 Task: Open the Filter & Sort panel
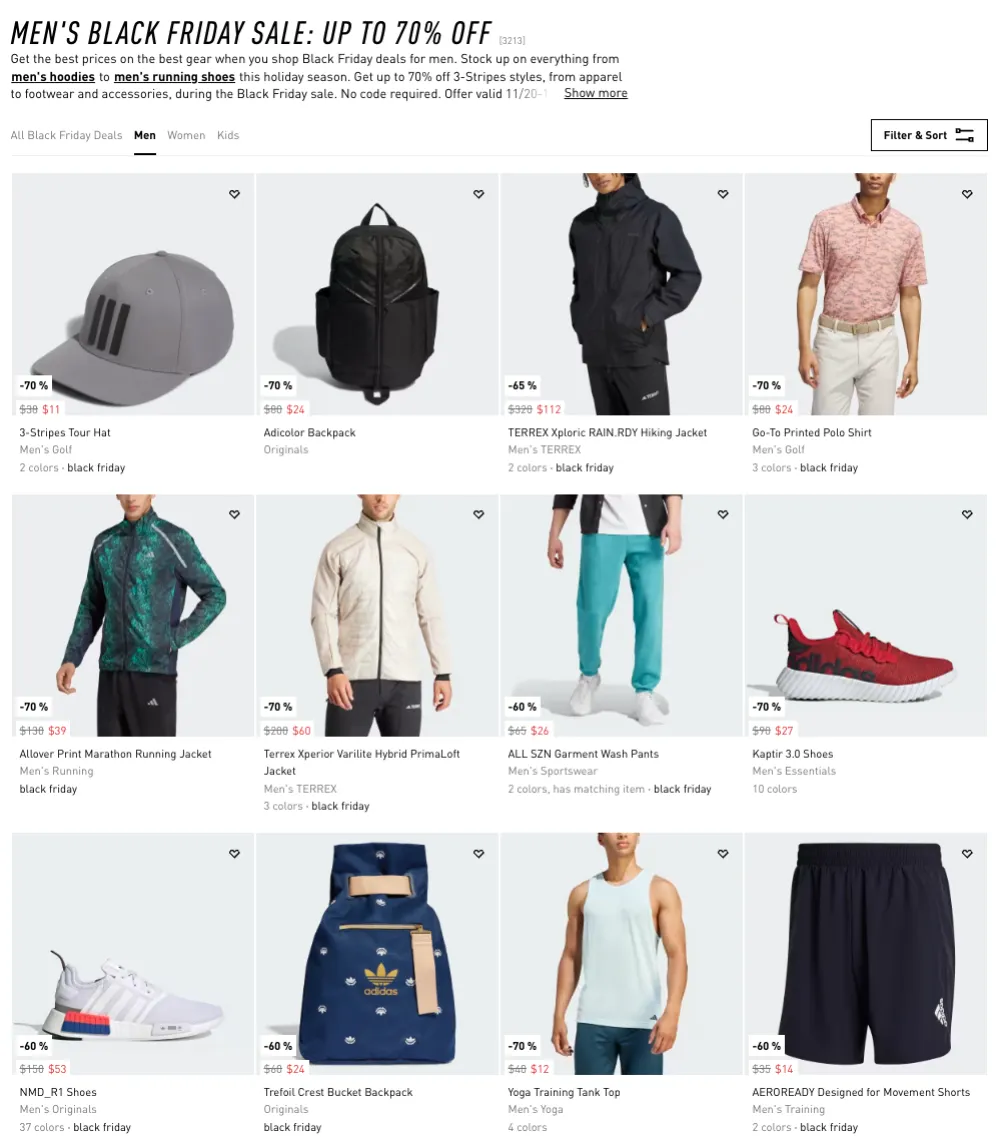tap(929, 135)
